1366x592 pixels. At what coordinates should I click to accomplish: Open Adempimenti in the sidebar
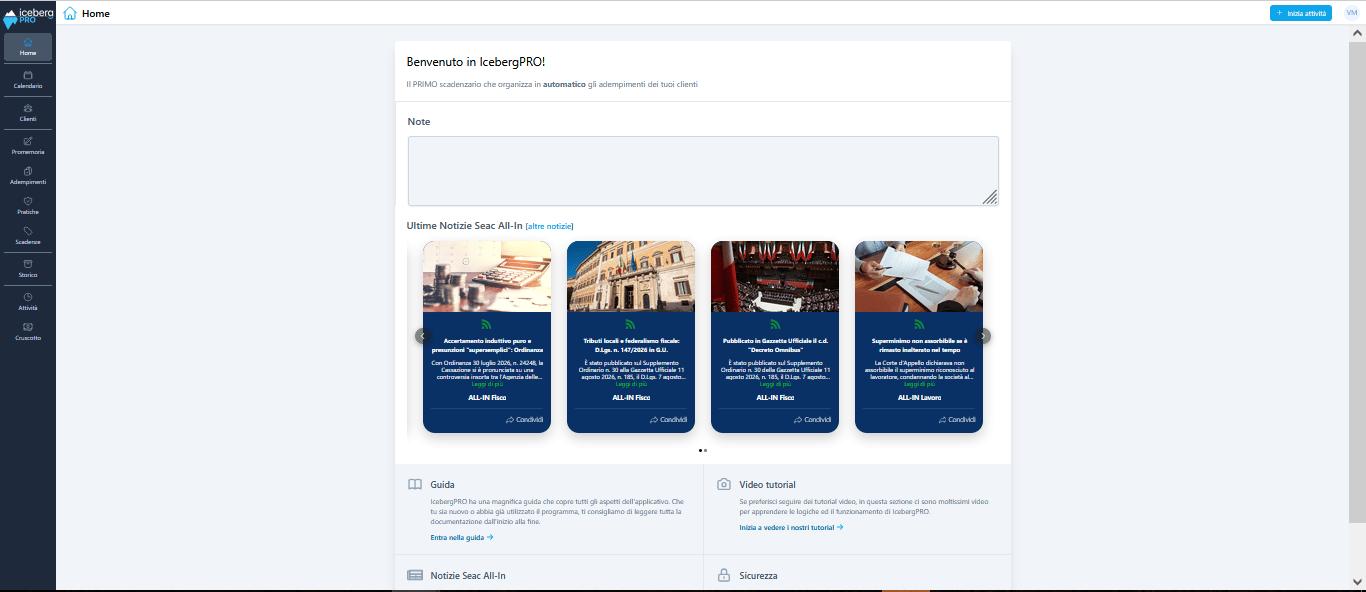coord(28,176)
